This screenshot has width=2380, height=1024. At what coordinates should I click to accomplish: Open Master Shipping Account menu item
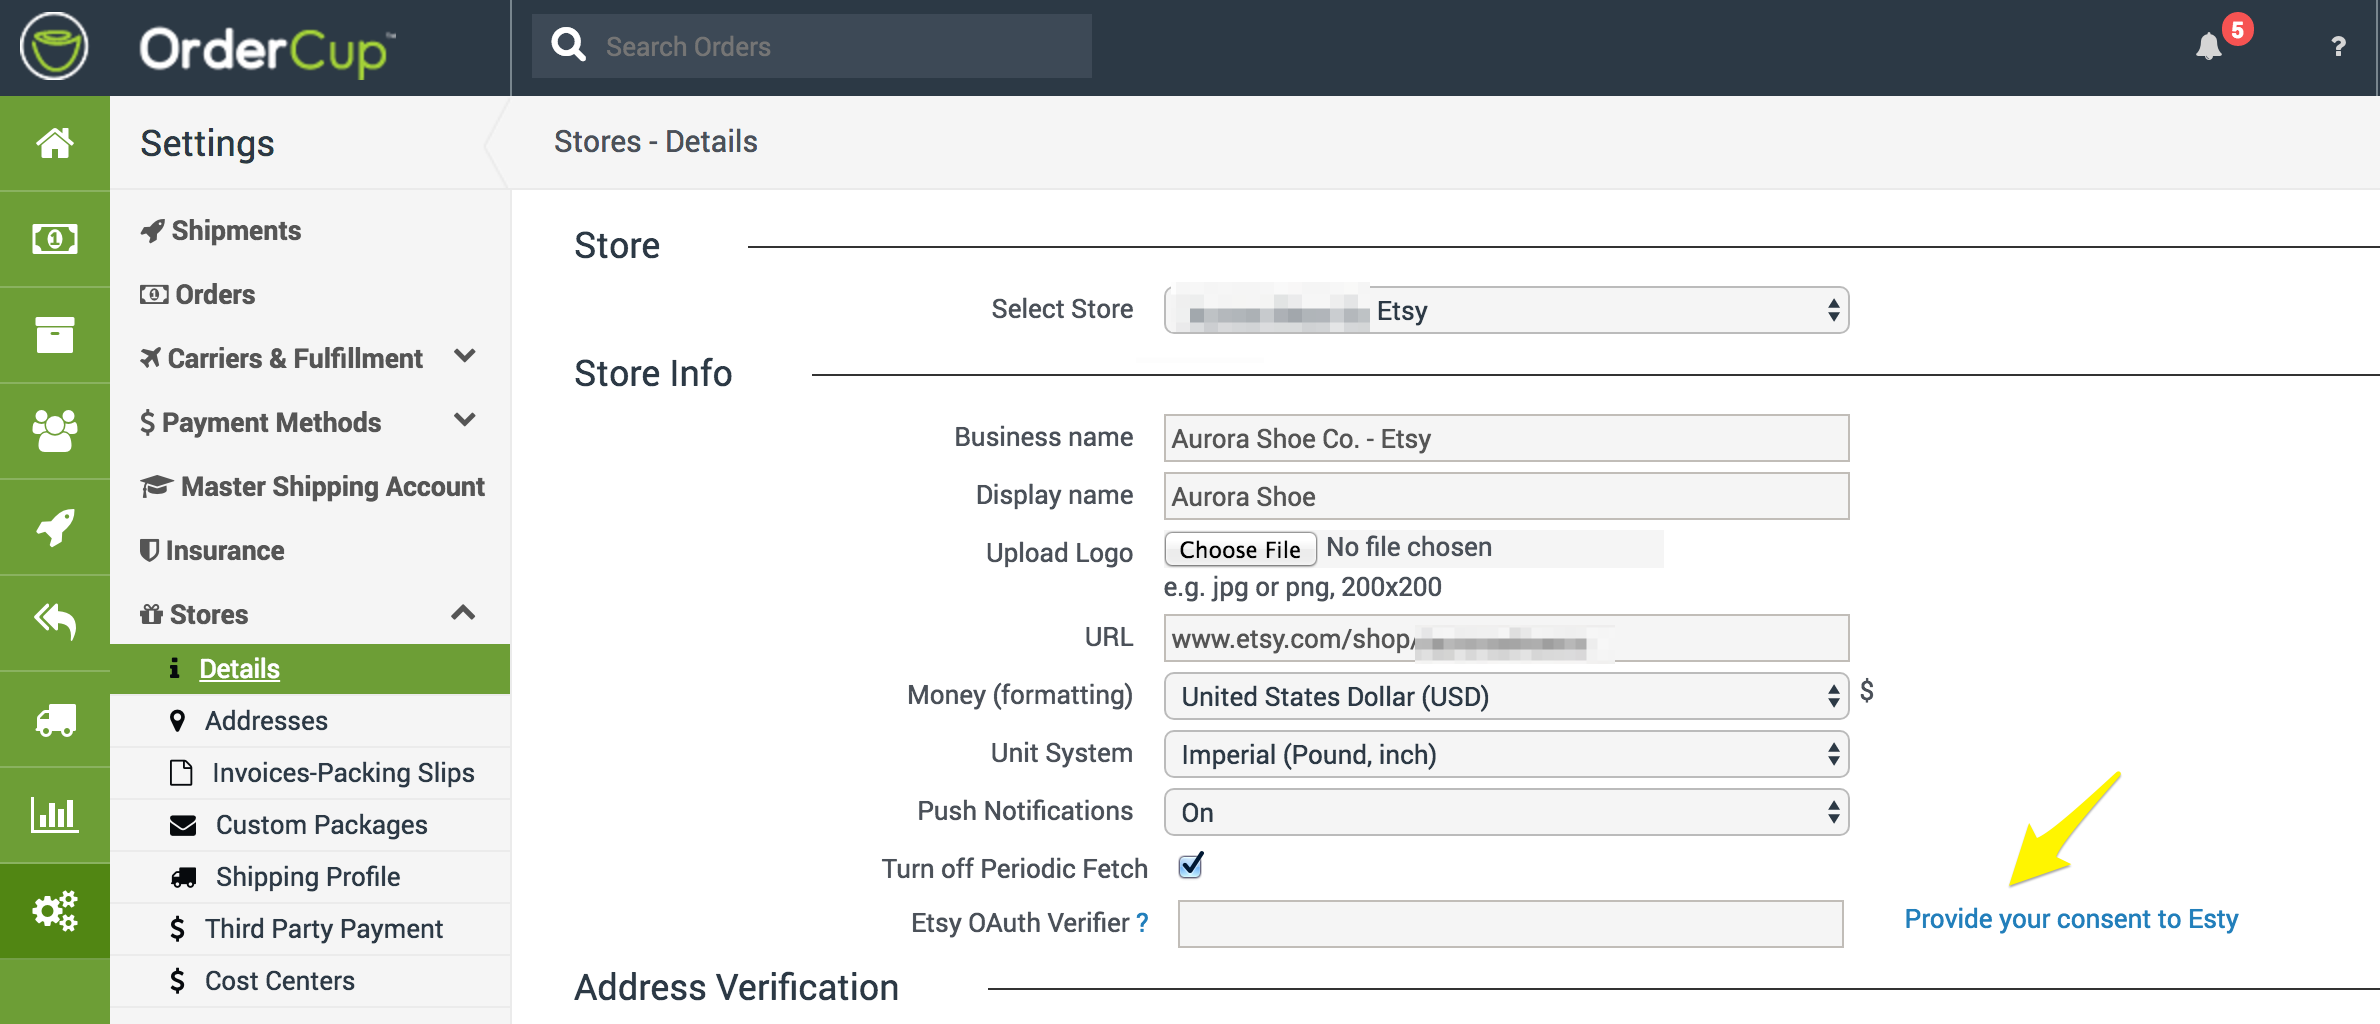click(312, 486)
